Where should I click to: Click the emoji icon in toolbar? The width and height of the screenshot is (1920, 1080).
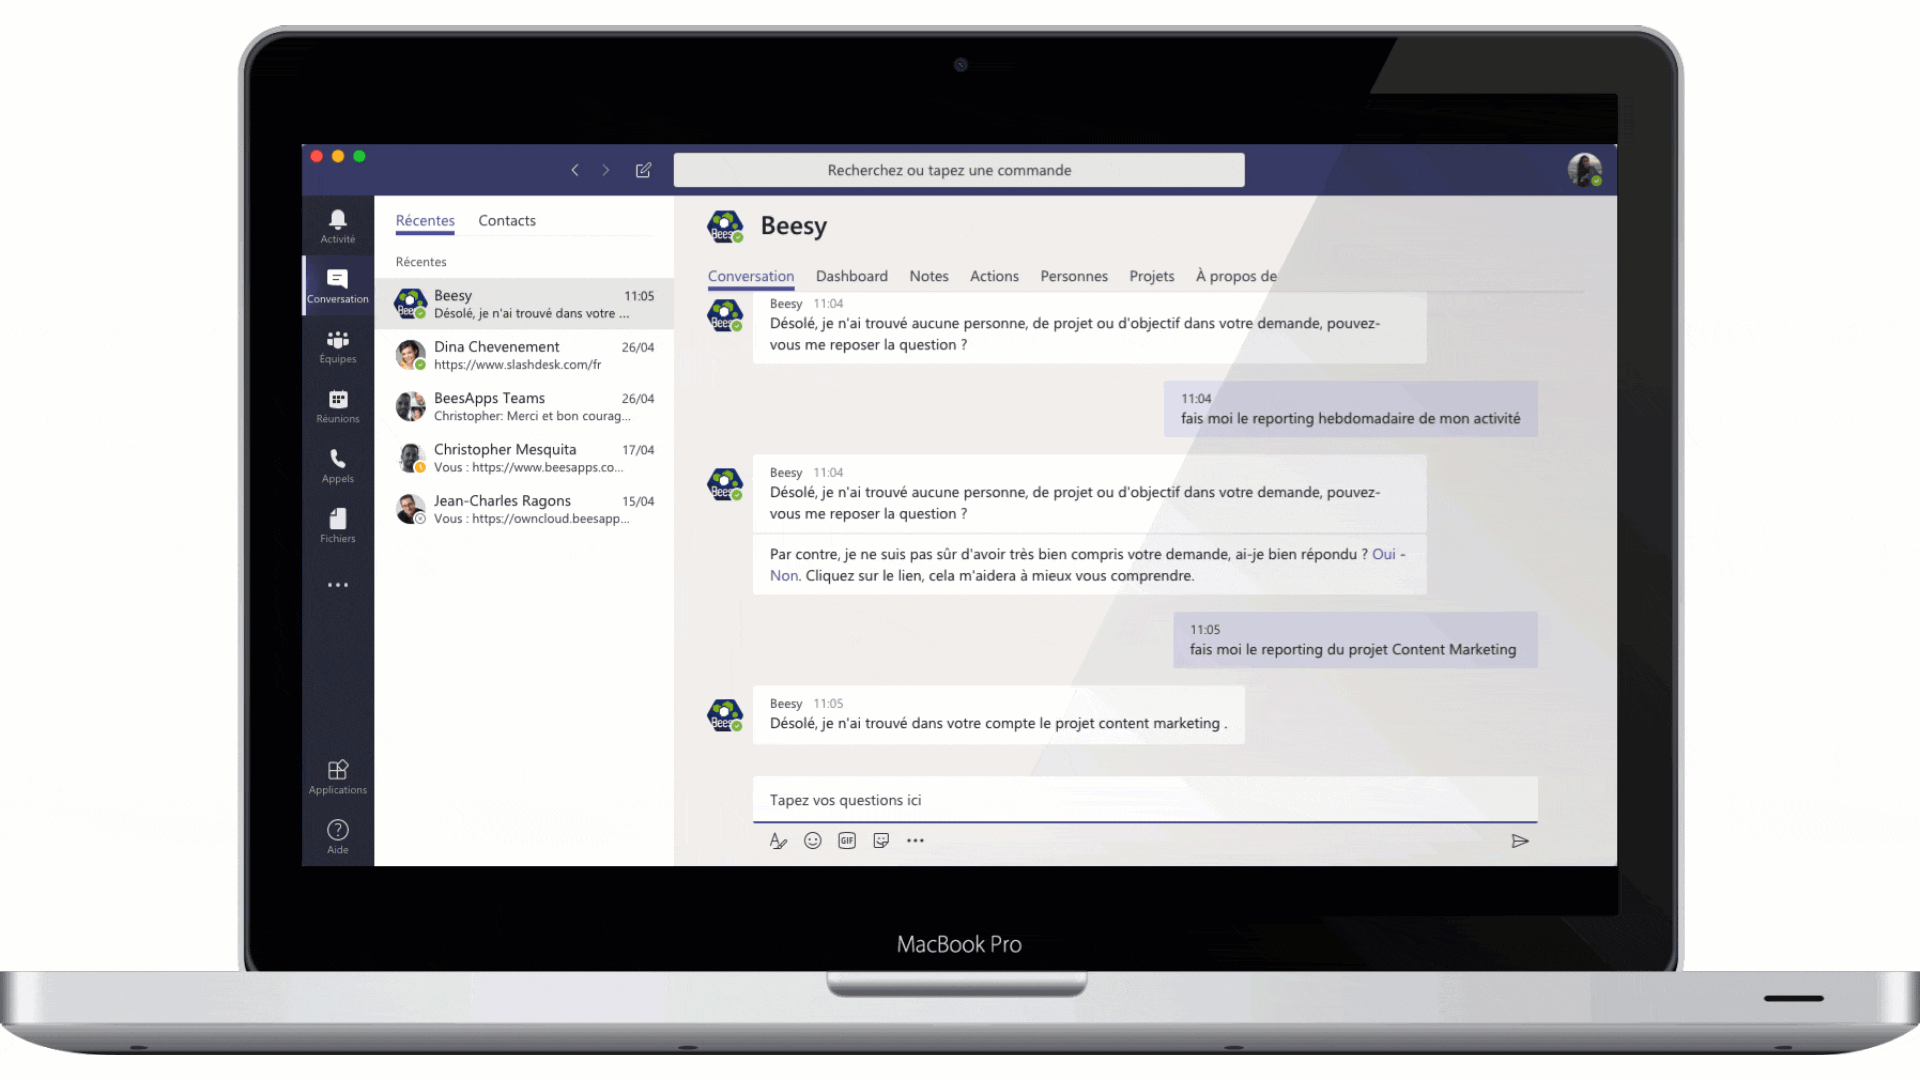point(812,840)
